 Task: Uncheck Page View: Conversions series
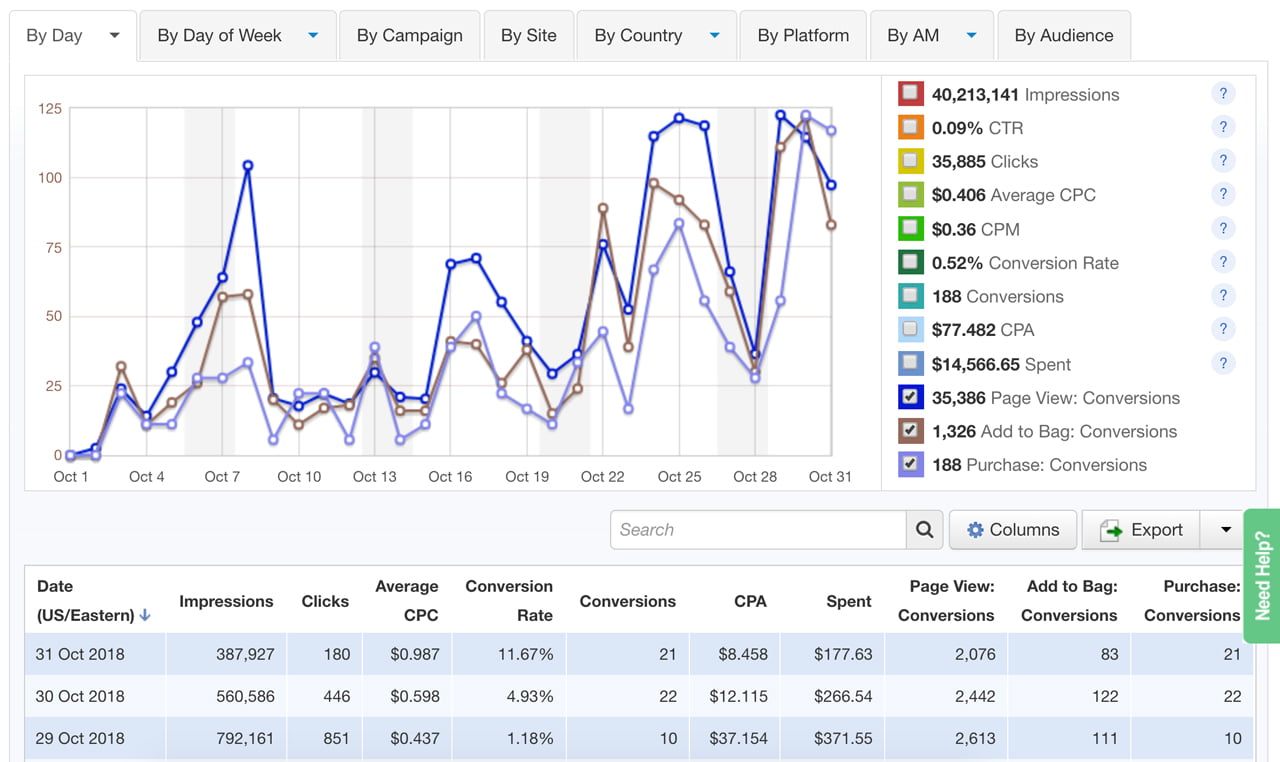[x=910, y=398]
